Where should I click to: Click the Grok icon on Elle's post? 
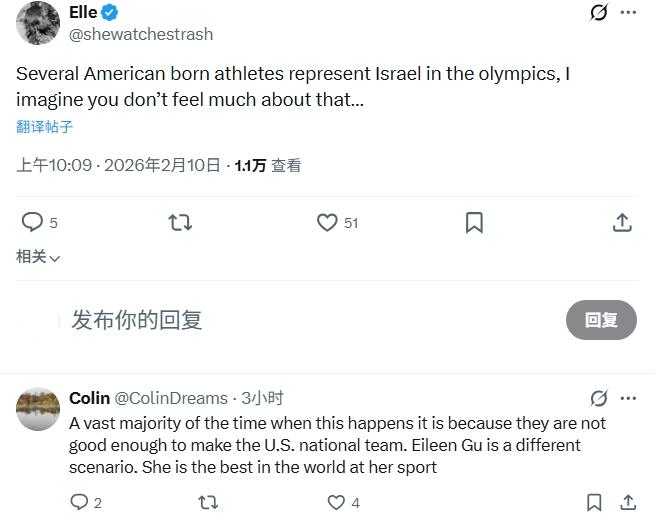click(599, 12)
